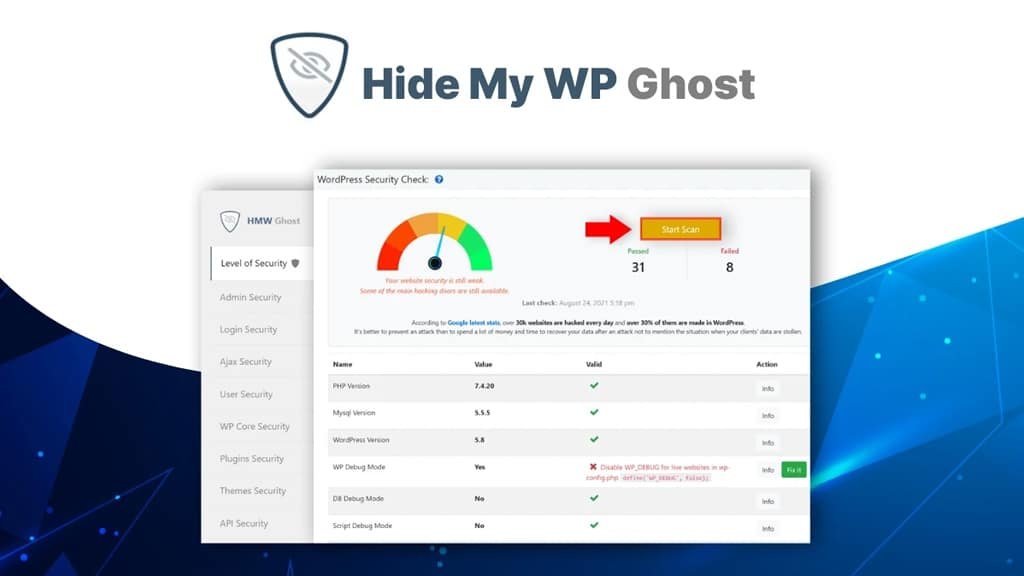Open Admin Security section
The width and height of the screenshot is (1024, 576).
(250, 297)
